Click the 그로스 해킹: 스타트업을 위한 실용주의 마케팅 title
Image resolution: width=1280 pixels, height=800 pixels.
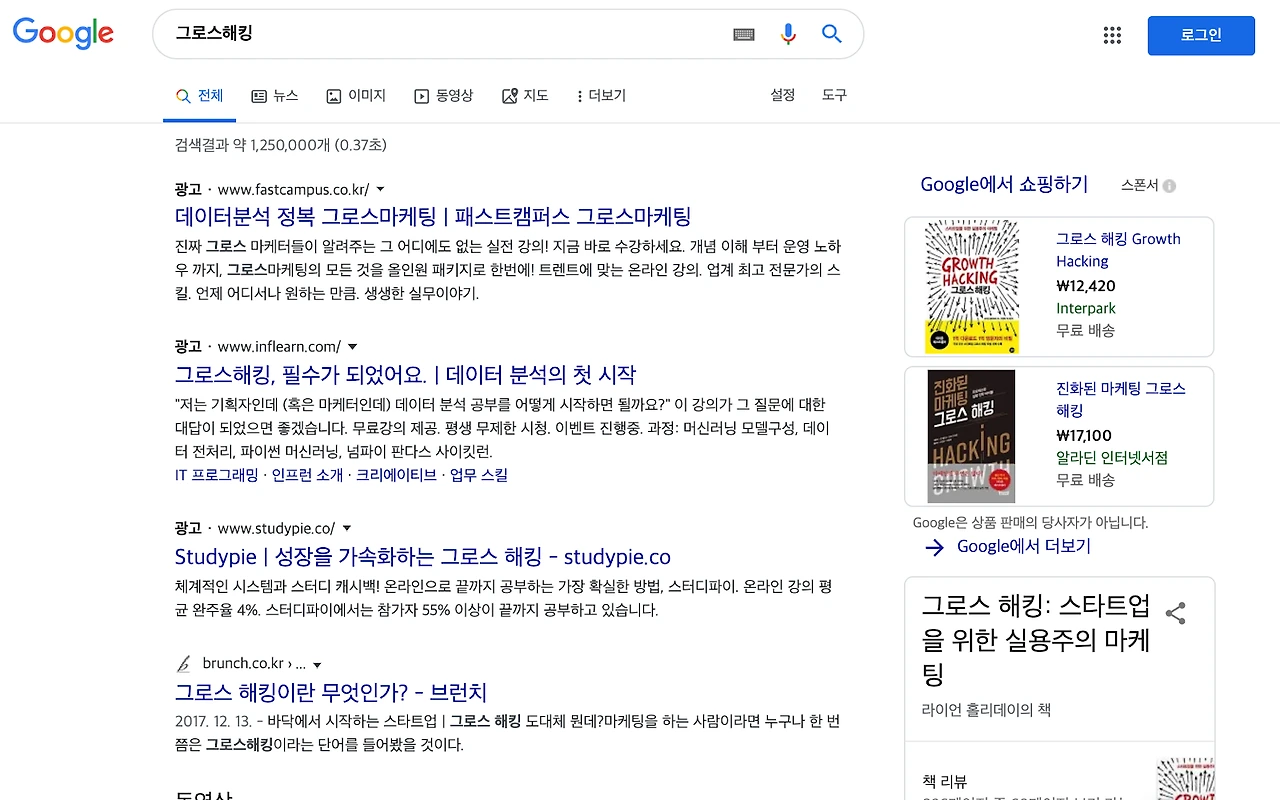point(1036,640)
